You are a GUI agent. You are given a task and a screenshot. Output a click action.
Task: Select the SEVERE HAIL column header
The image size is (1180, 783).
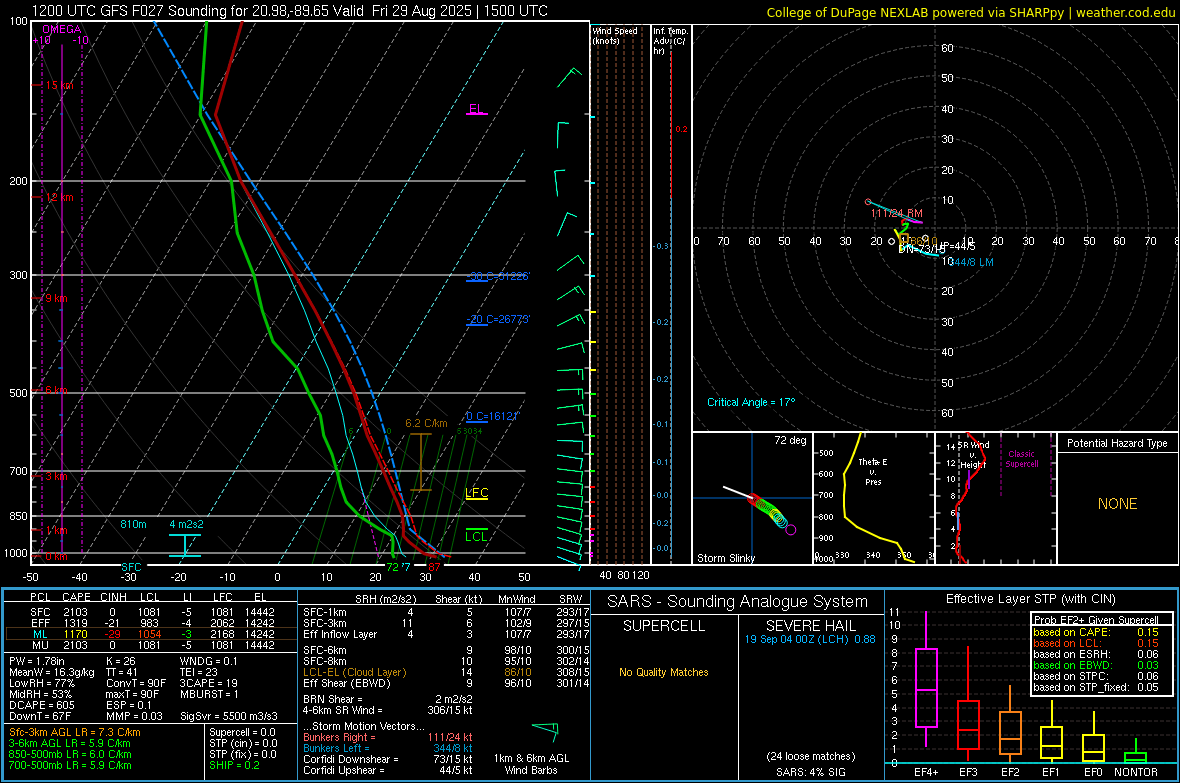click(x=810, y=626)
